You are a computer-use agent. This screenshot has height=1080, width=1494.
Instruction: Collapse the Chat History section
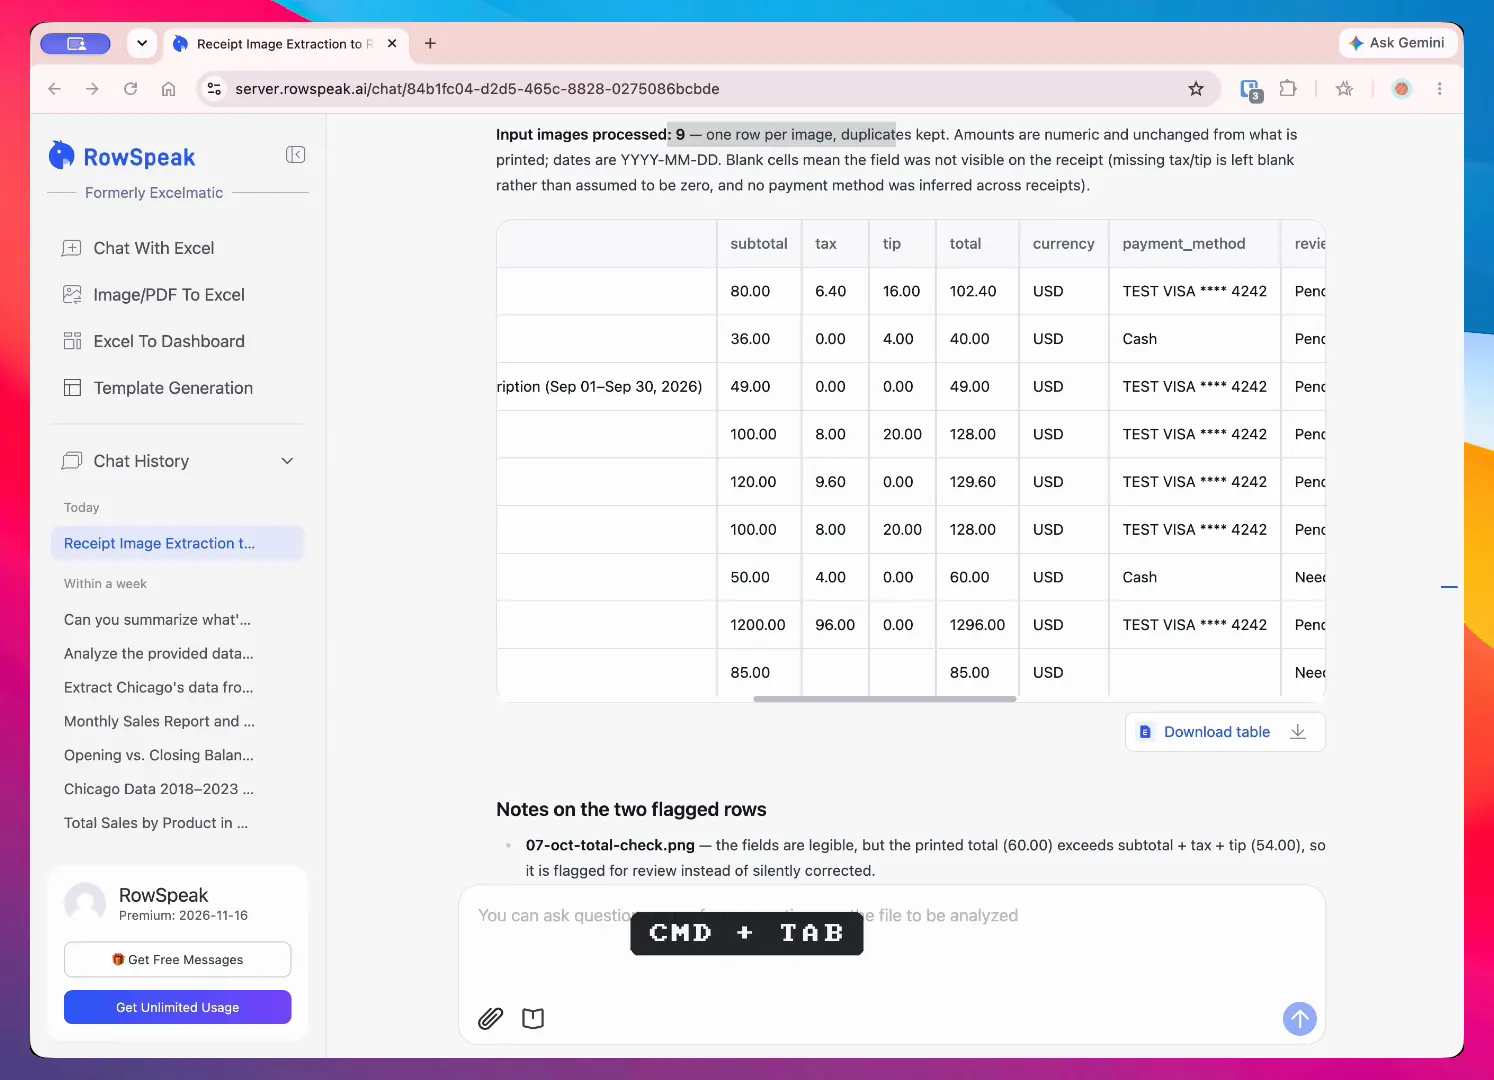point(287,461)
